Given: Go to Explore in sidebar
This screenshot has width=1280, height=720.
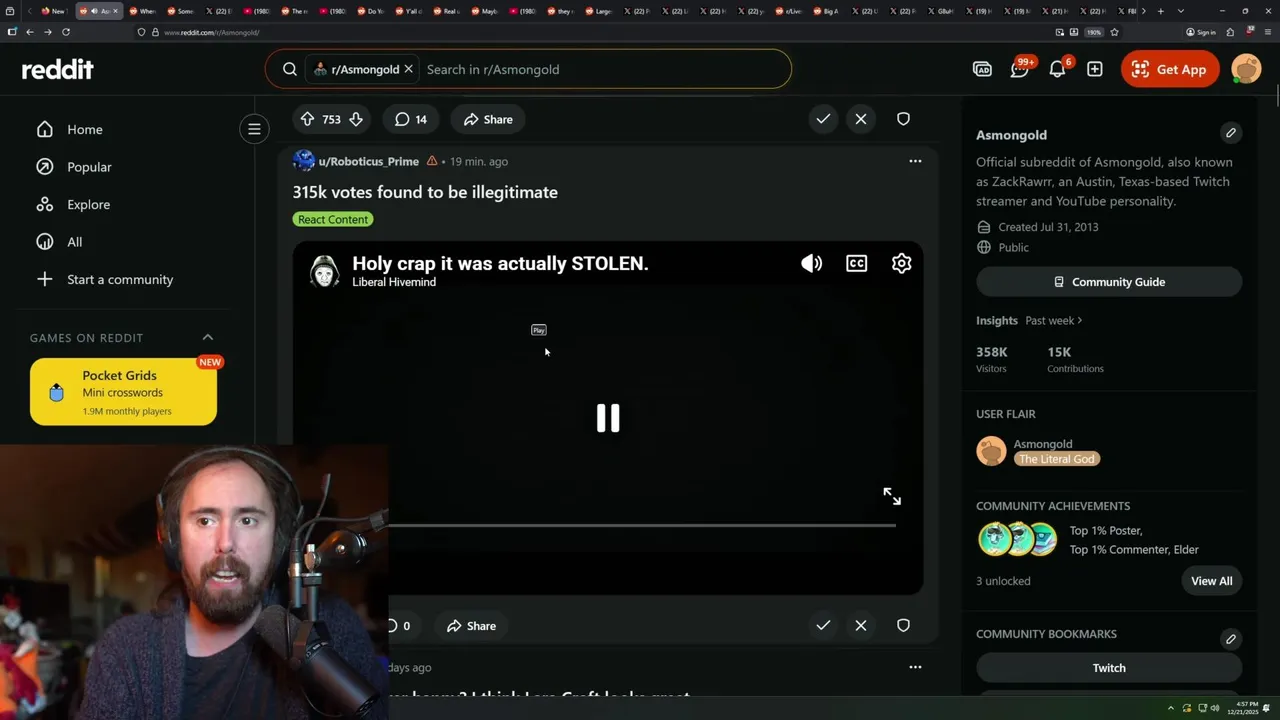Looking at the screenshot, I should (x=88, y=204).
